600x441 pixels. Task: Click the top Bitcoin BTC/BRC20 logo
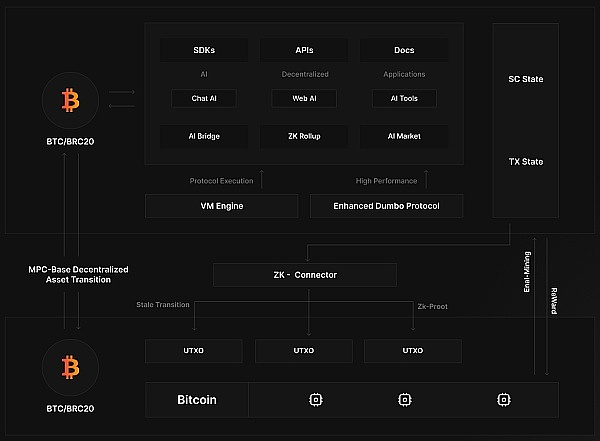point(69,102)
